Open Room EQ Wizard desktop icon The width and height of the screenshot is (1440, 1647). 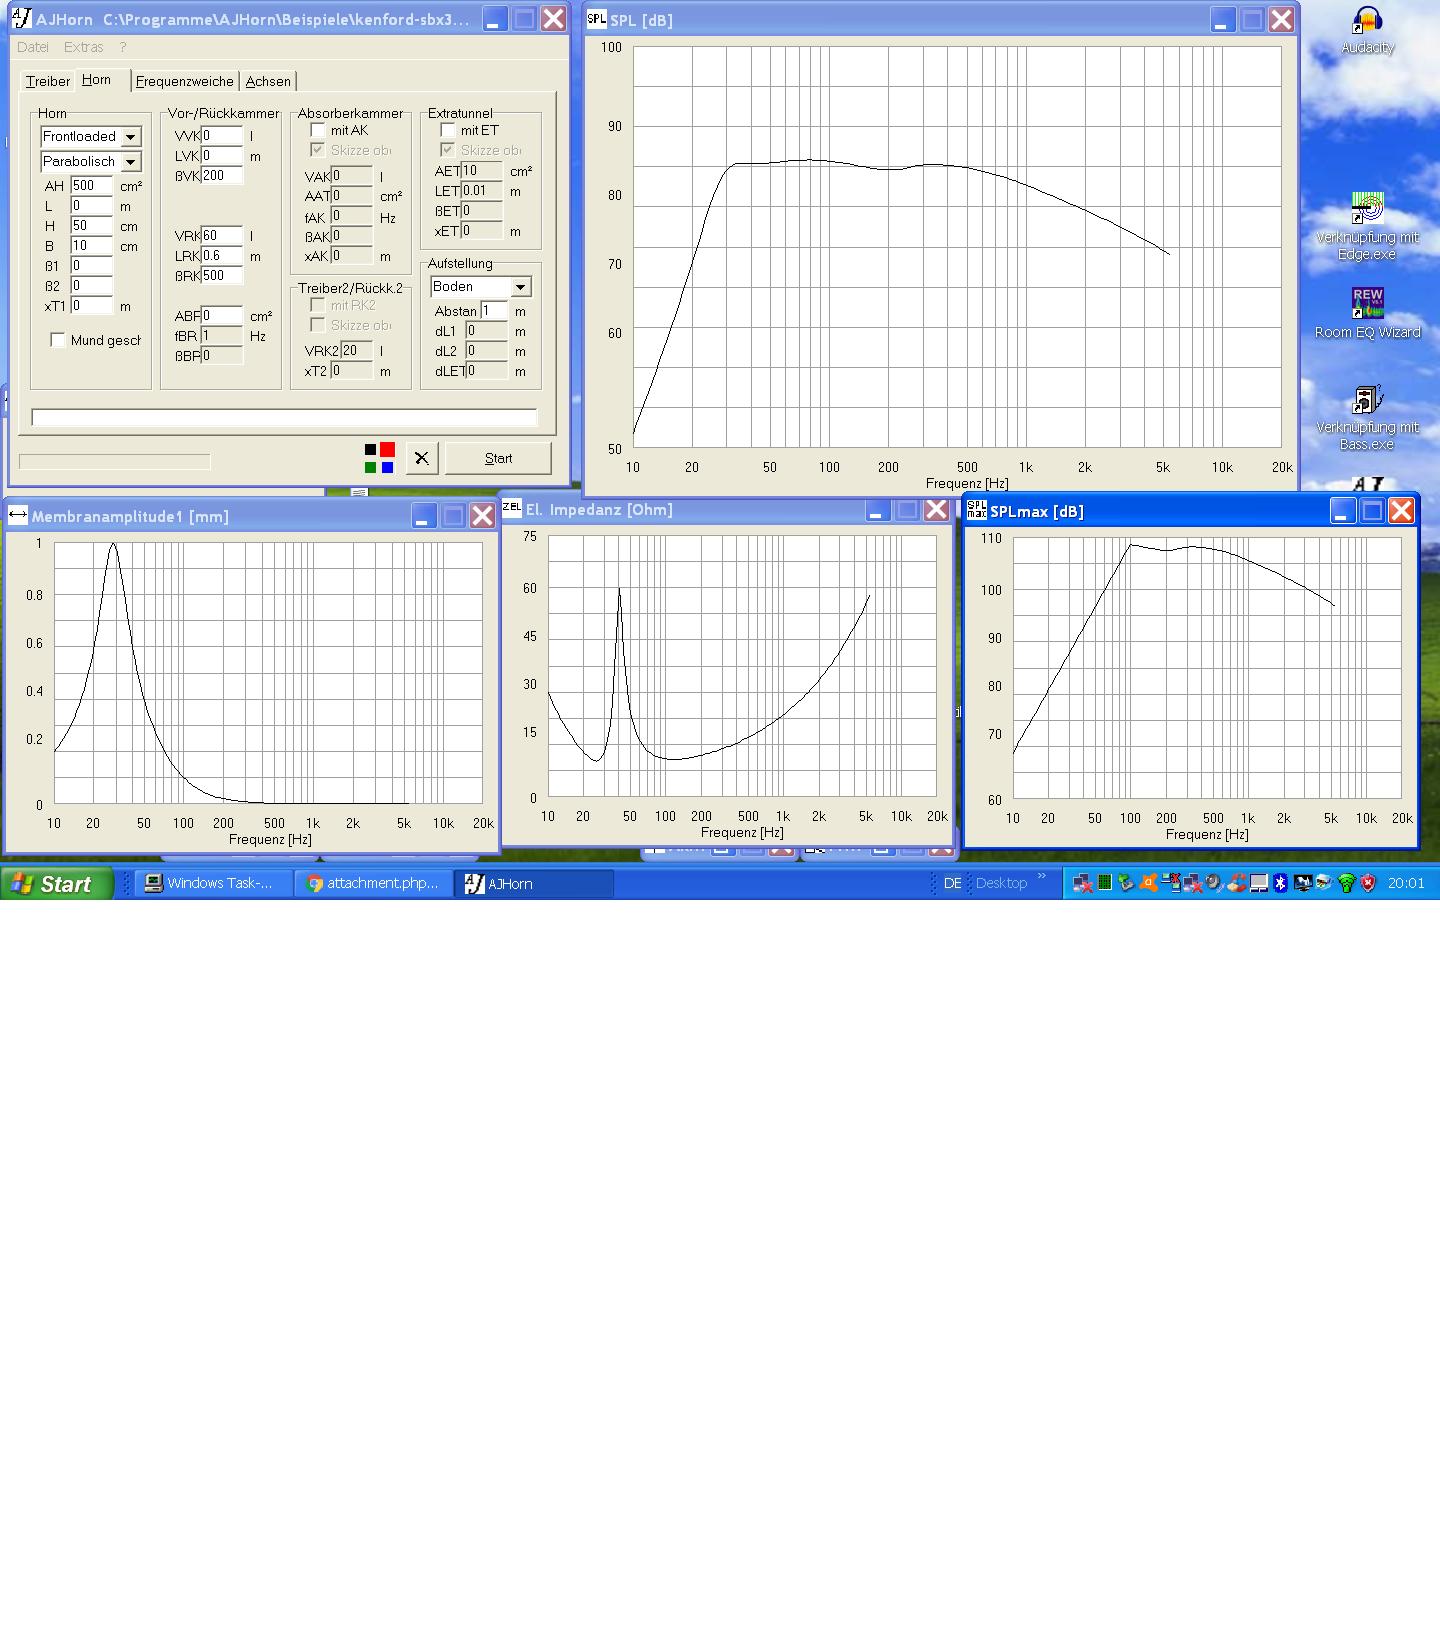[1367, 303]
